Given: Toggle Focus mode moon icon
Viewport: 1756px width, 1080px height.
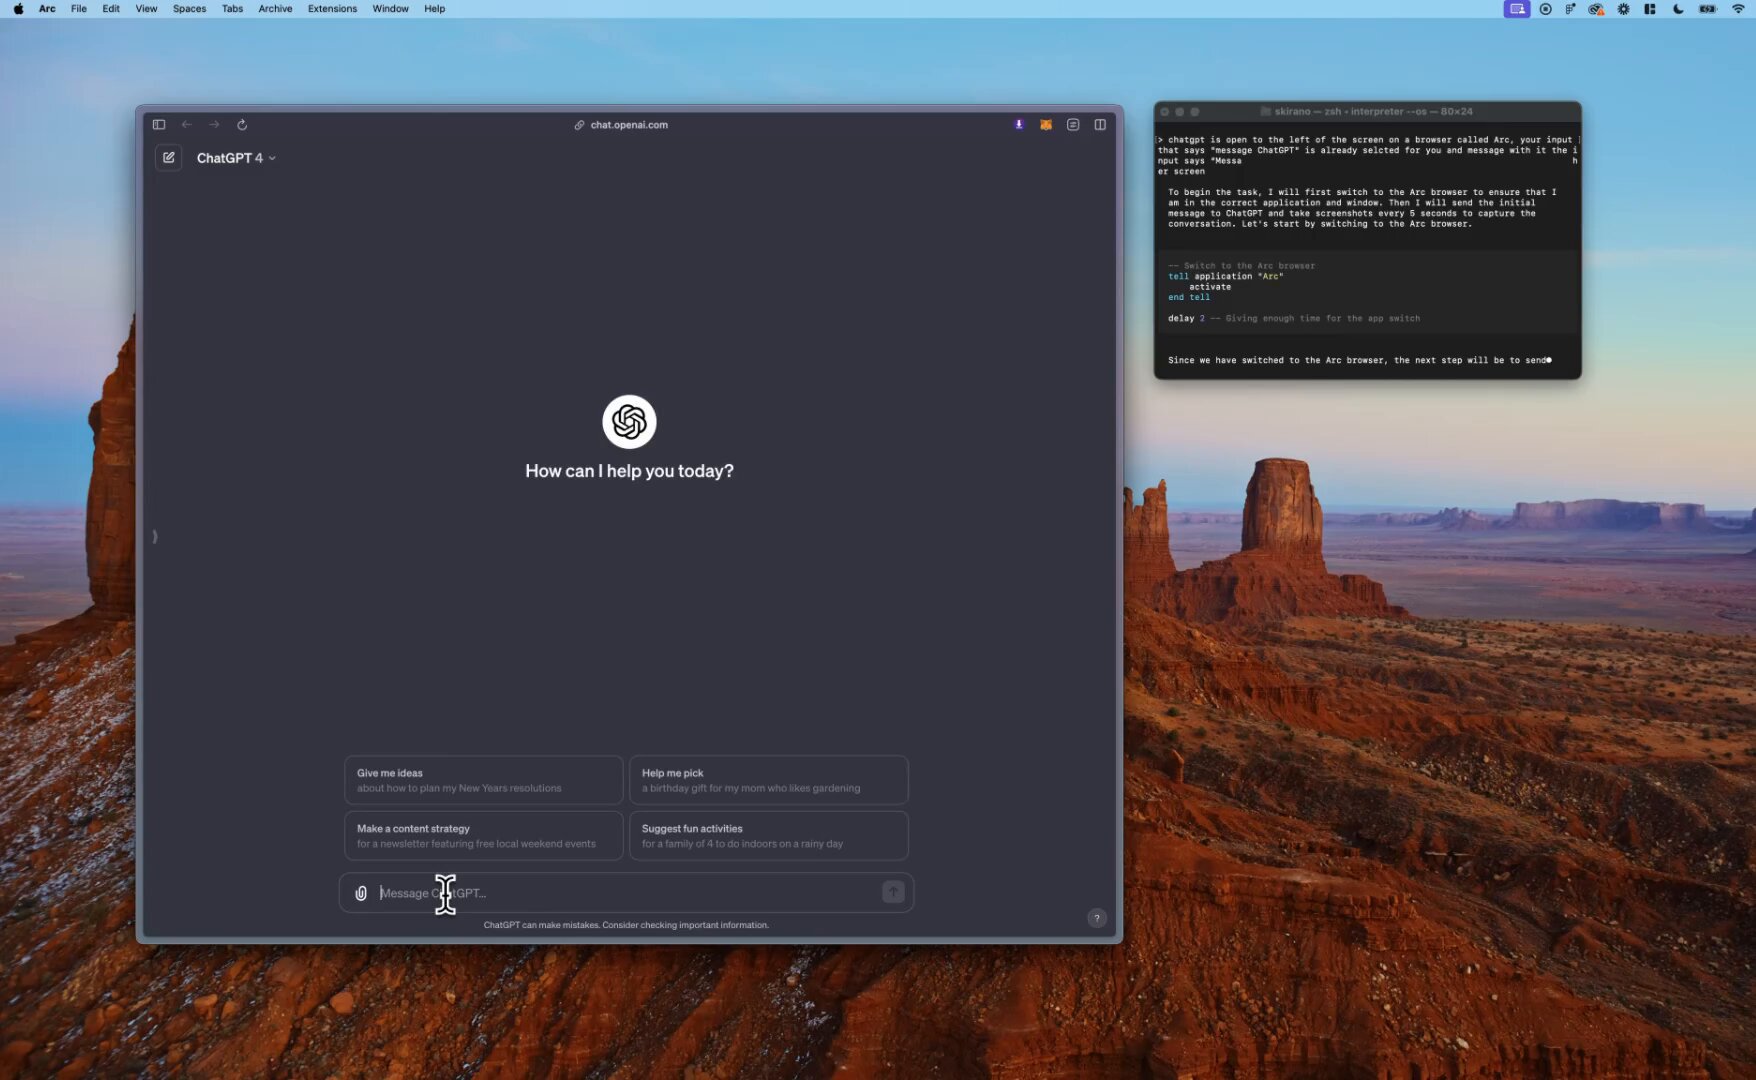Looking at the screenshot, I should point(1678,9).
